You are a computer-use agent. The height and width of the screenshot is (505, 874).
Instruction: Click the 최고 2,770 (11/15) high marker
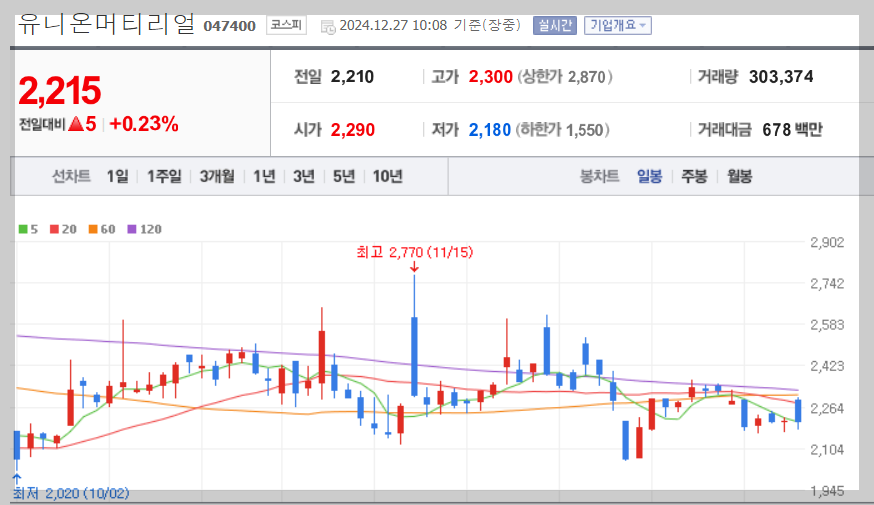tap(415, 252)
